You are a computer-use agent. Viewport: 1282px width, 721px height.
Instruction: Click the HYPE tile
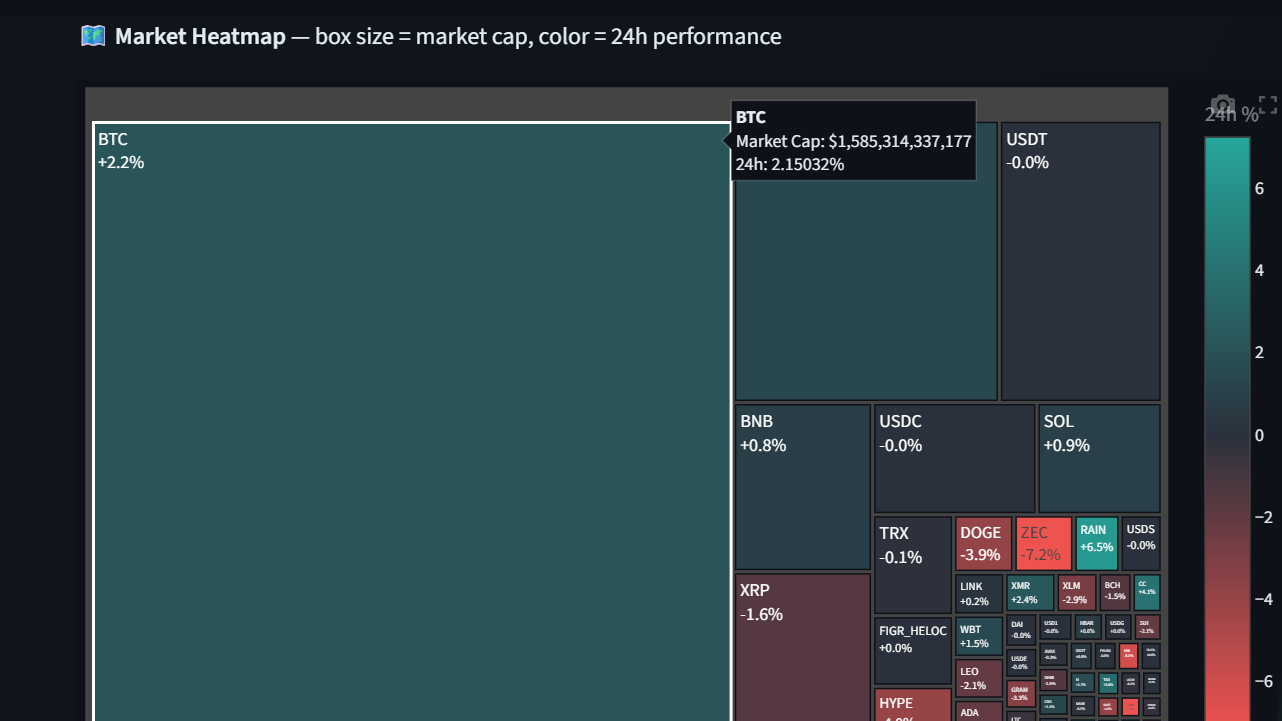913,705
